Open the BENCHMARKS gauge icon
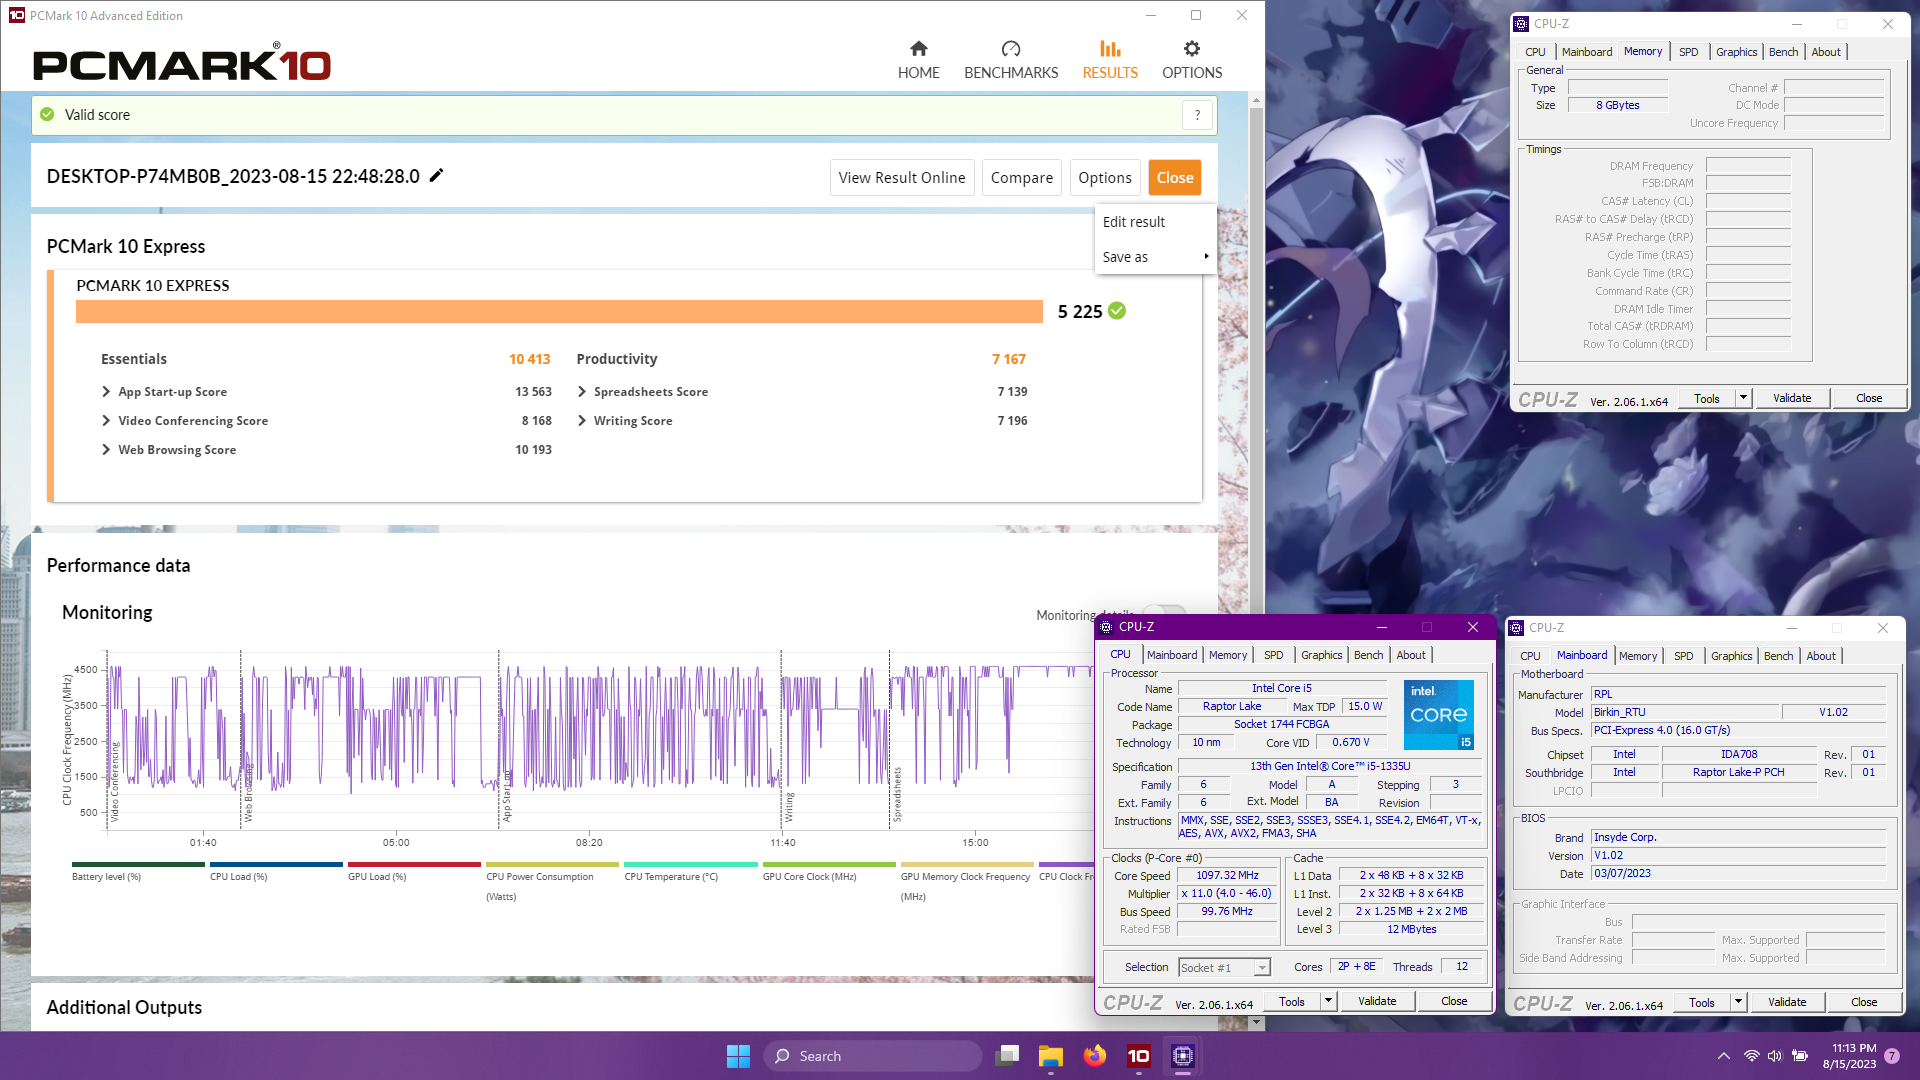The image size is (1920, 1080). 1011,48
